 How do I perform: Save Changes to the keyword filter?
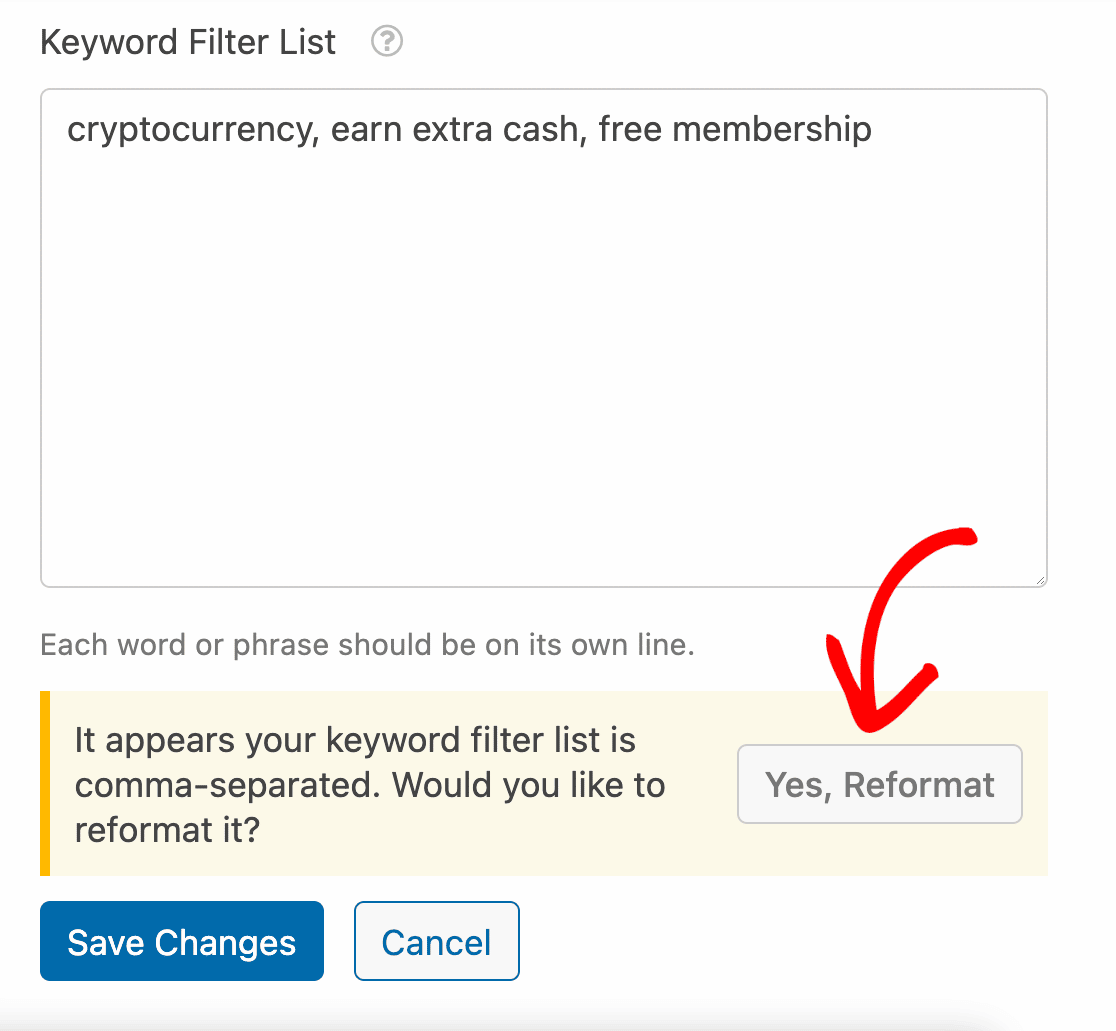[182, 941]
